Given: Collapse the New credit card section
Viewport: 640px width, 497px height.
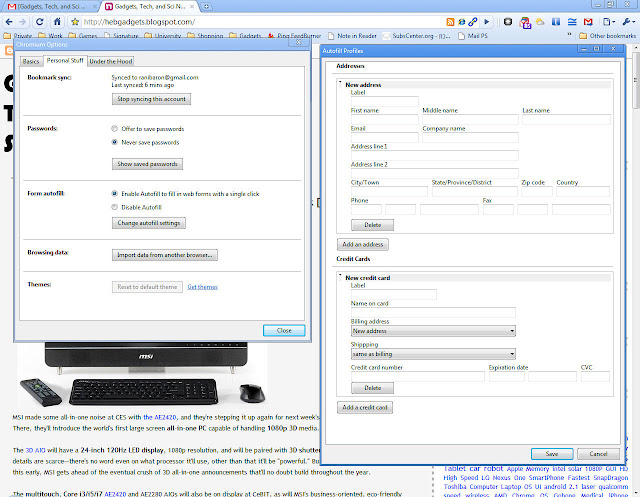Looking at the screenshot, I should 340,277.
